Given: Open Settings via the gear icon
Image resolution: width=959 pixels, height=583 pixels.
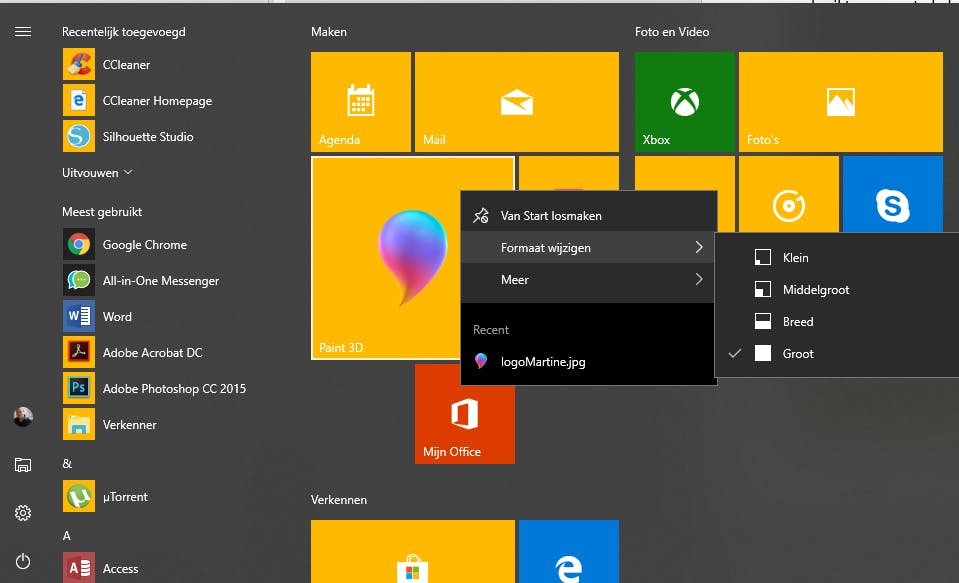Looking at the screenshot, I should [23, 513].
